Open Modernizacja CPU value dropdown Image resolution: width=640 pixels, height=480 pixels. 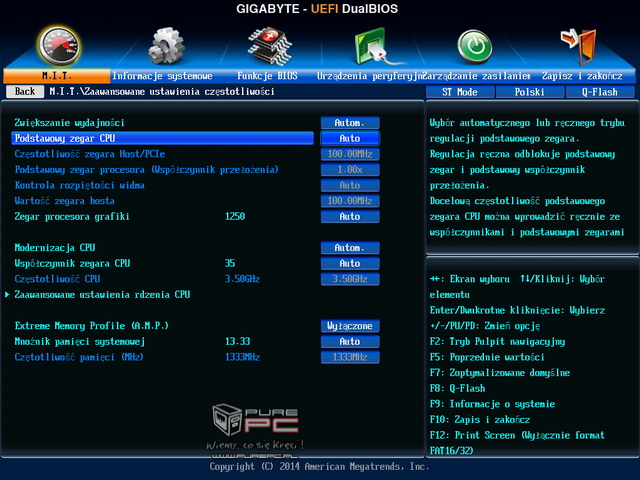click(x=350, y=248)
